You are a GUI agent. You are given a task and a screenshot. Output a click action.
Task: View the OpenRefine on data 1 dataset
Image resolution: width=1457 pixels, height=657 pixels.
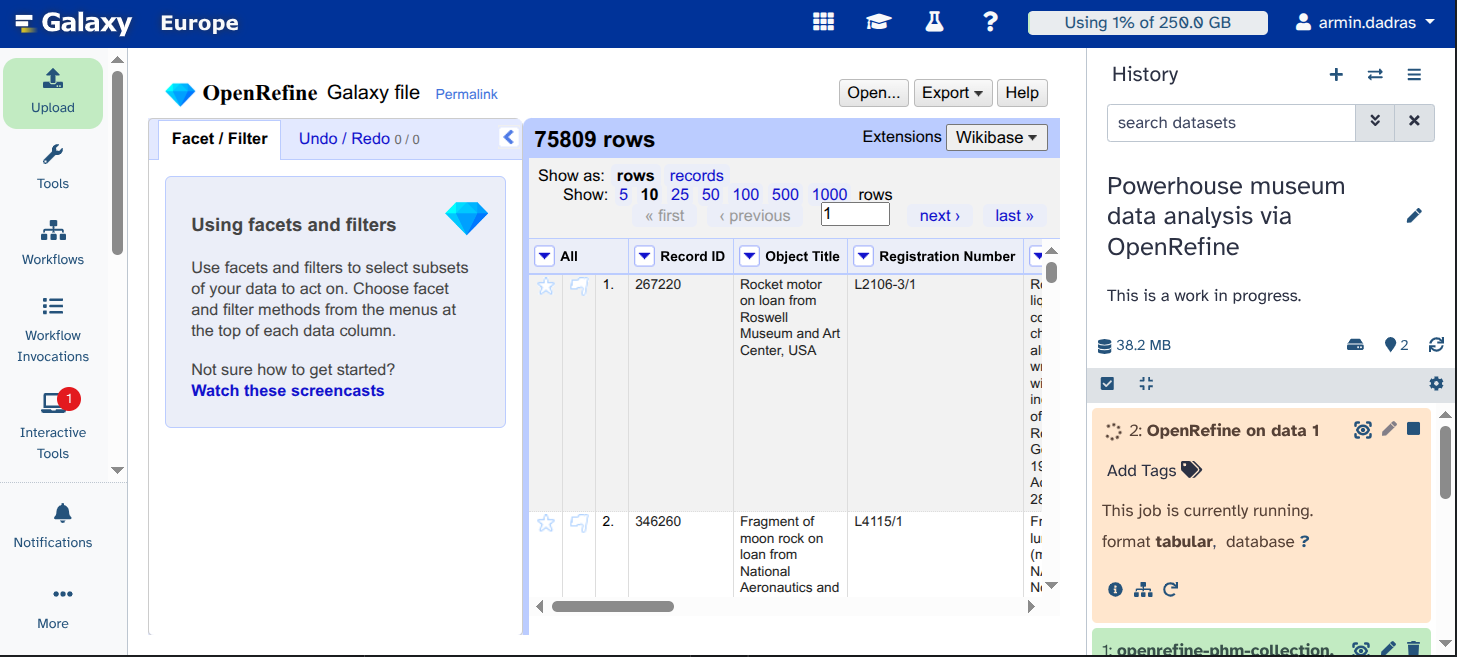[1362, 430]
